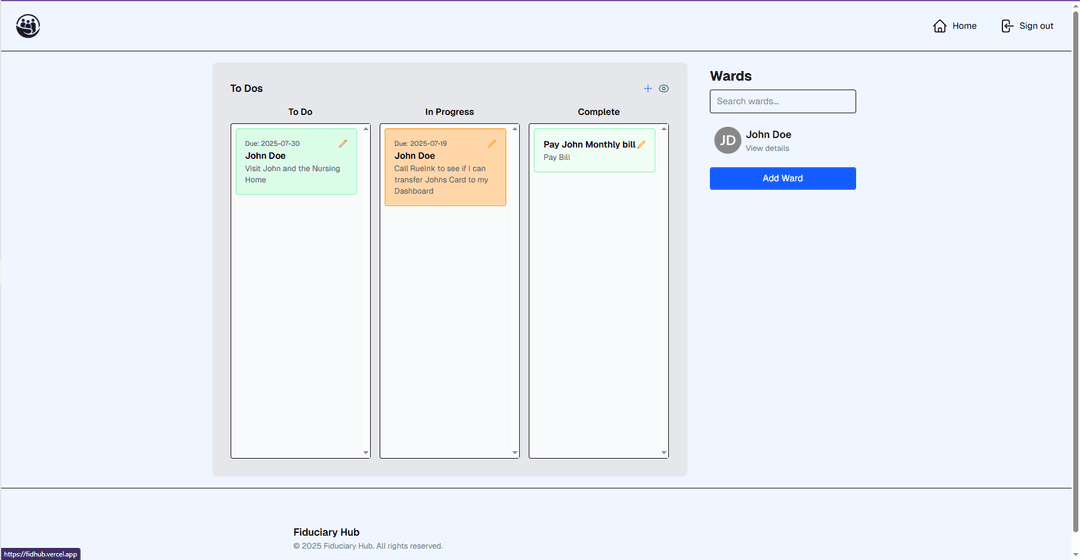Edit the Visit John nursing home task
1080x560 pixels.
click(x=343, y=144)
